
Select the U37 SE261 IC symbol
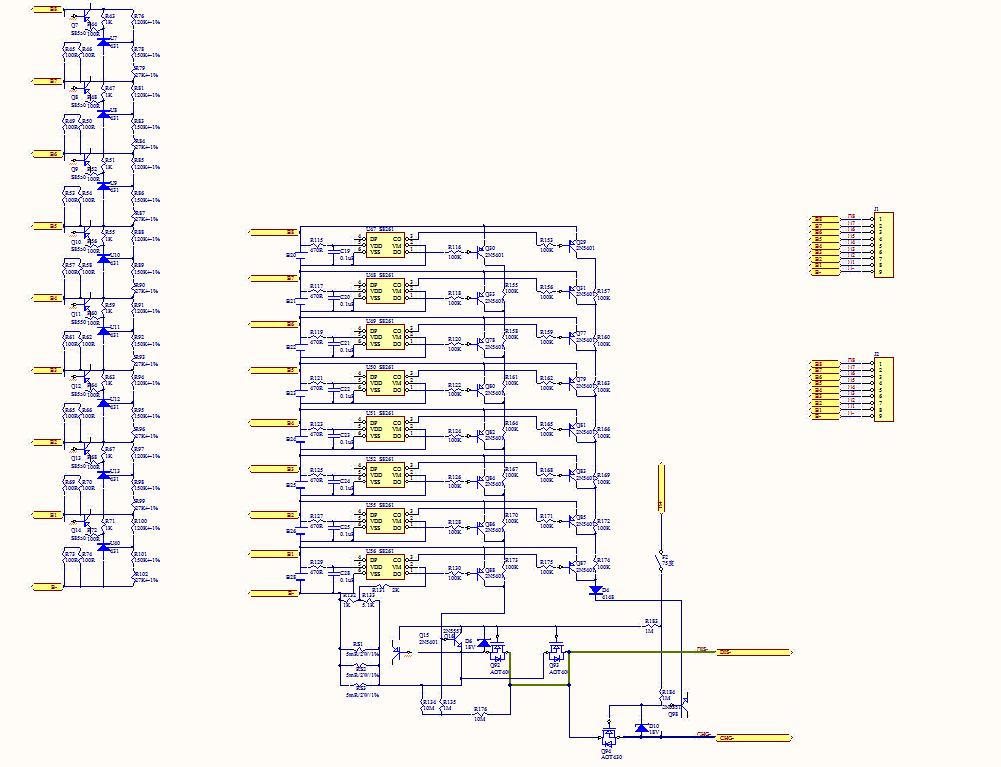385,244
